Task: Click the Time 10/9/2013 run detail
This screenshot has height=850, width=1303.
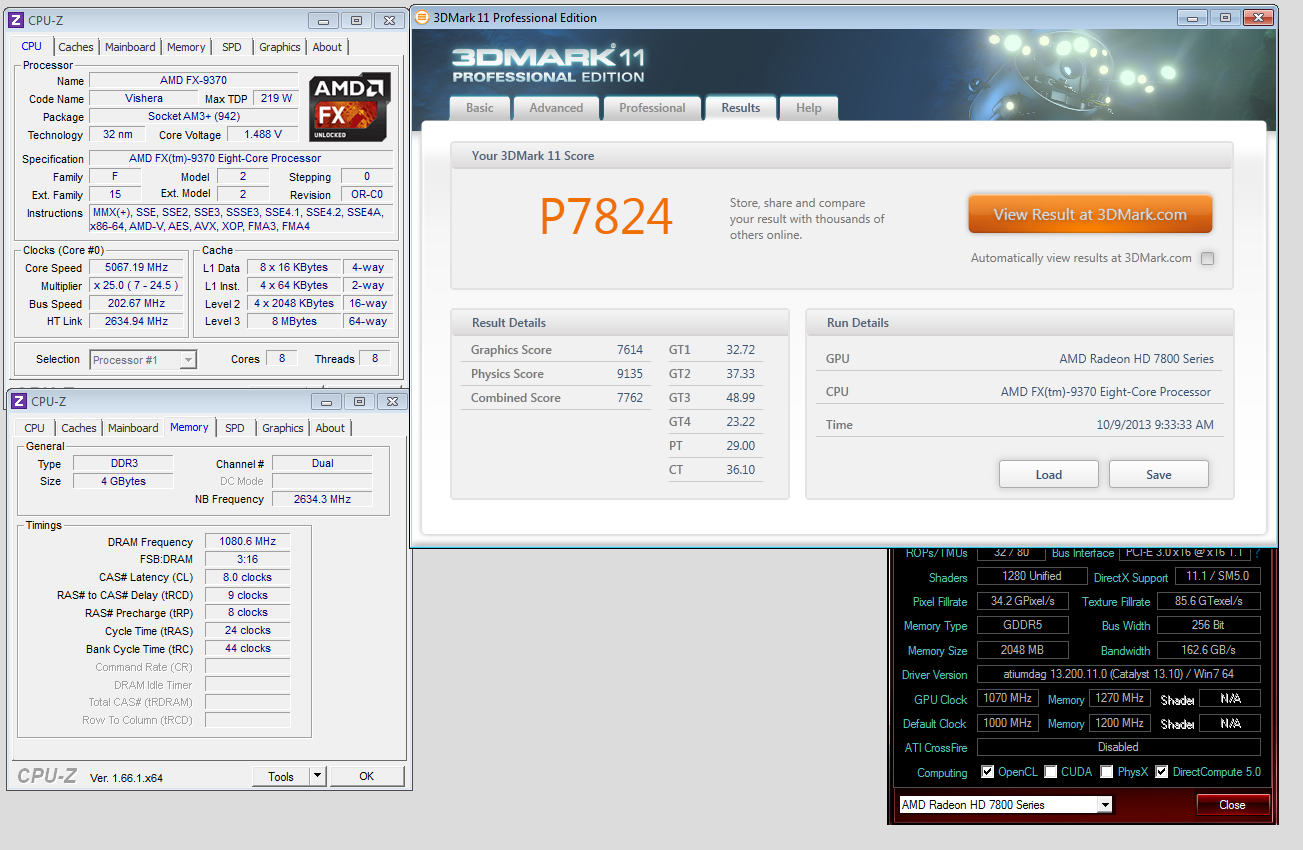Action: pos(1018,425)
